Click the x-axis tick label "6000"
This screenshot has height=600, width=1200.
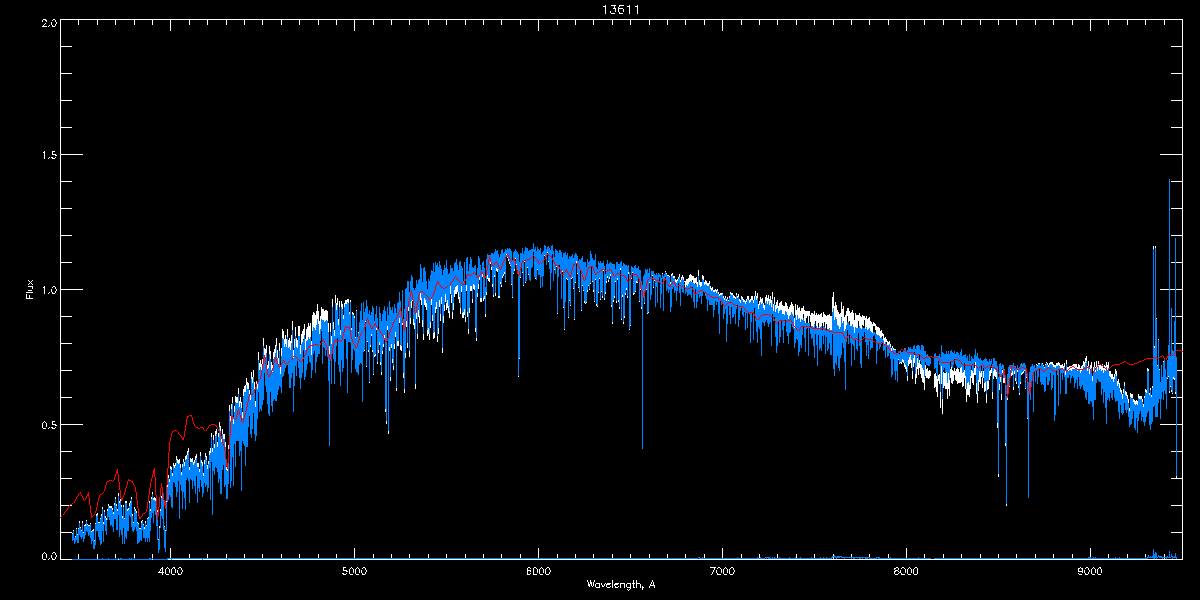(x=538, y=571)
